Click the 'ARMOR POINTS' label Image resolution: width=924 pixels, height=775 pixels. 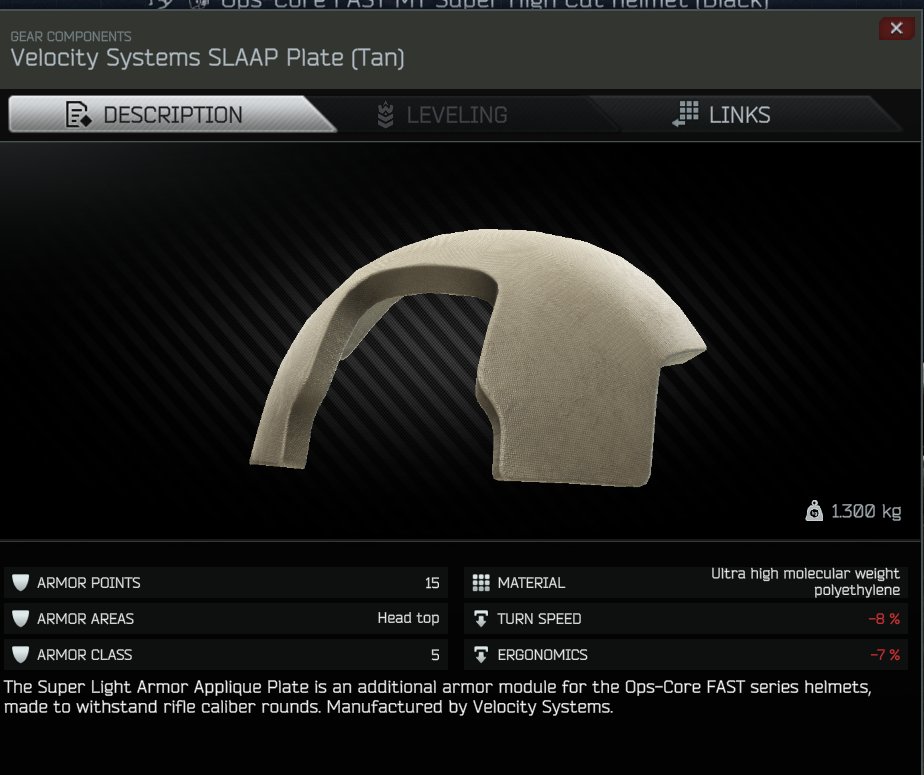click(88, 583)
